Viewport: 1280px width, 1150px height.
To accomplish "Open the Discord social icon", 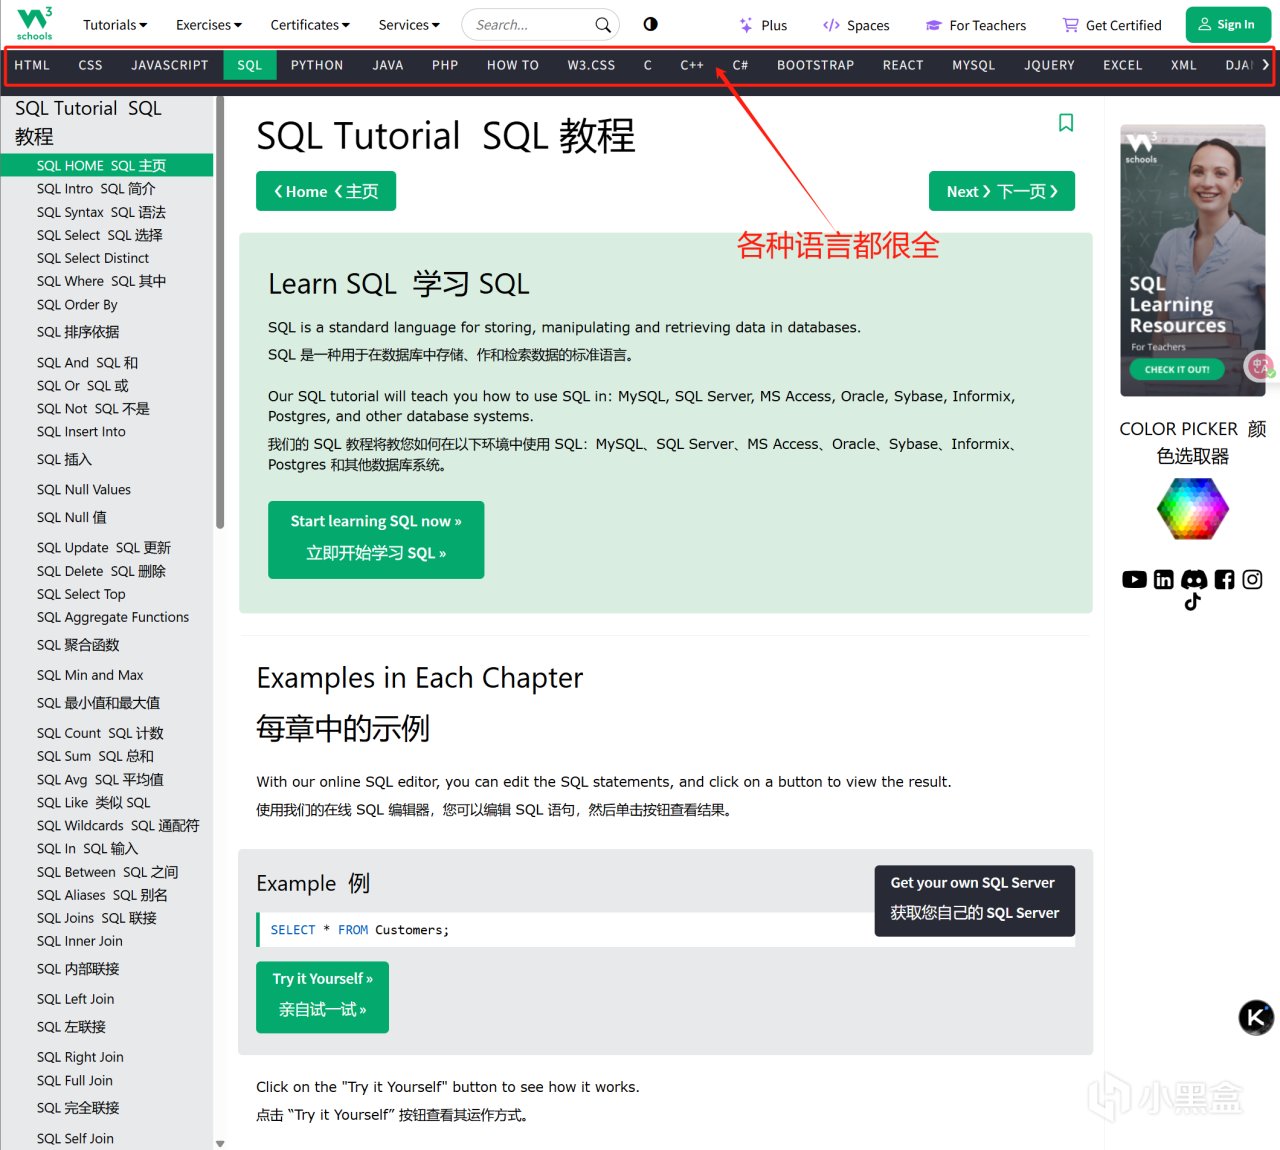I will pyautogui.click(x=1194, y=579).
